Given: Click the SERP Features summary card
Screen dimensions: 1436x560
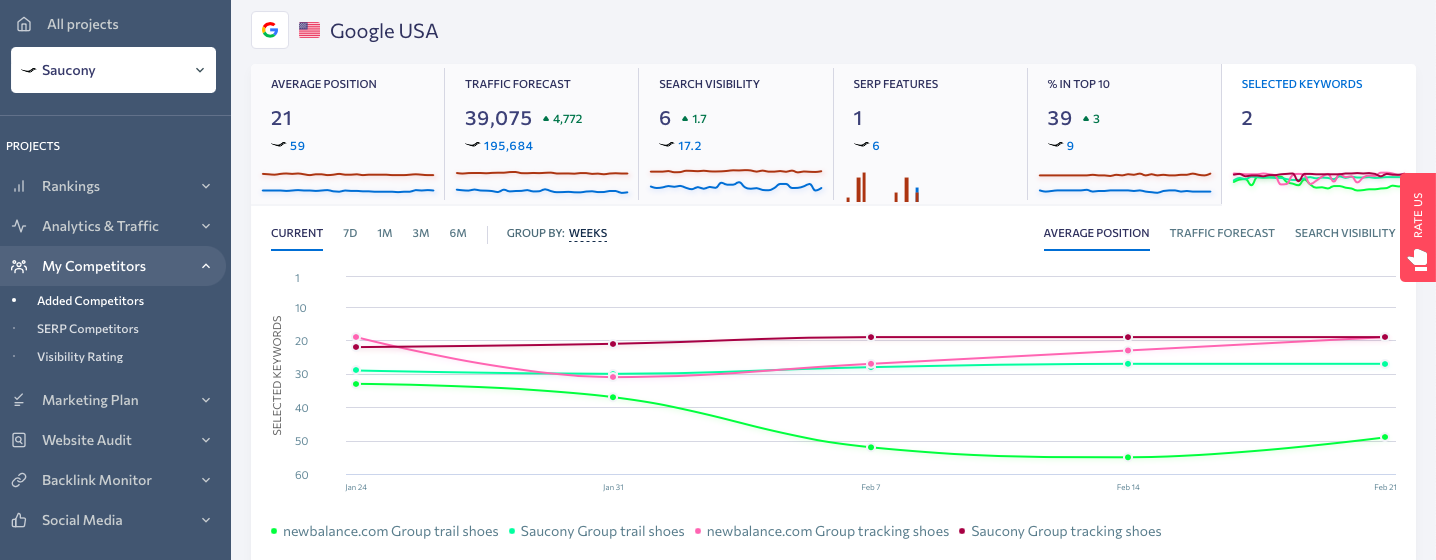Looking at the screenshot, I should tap(930, 135).
